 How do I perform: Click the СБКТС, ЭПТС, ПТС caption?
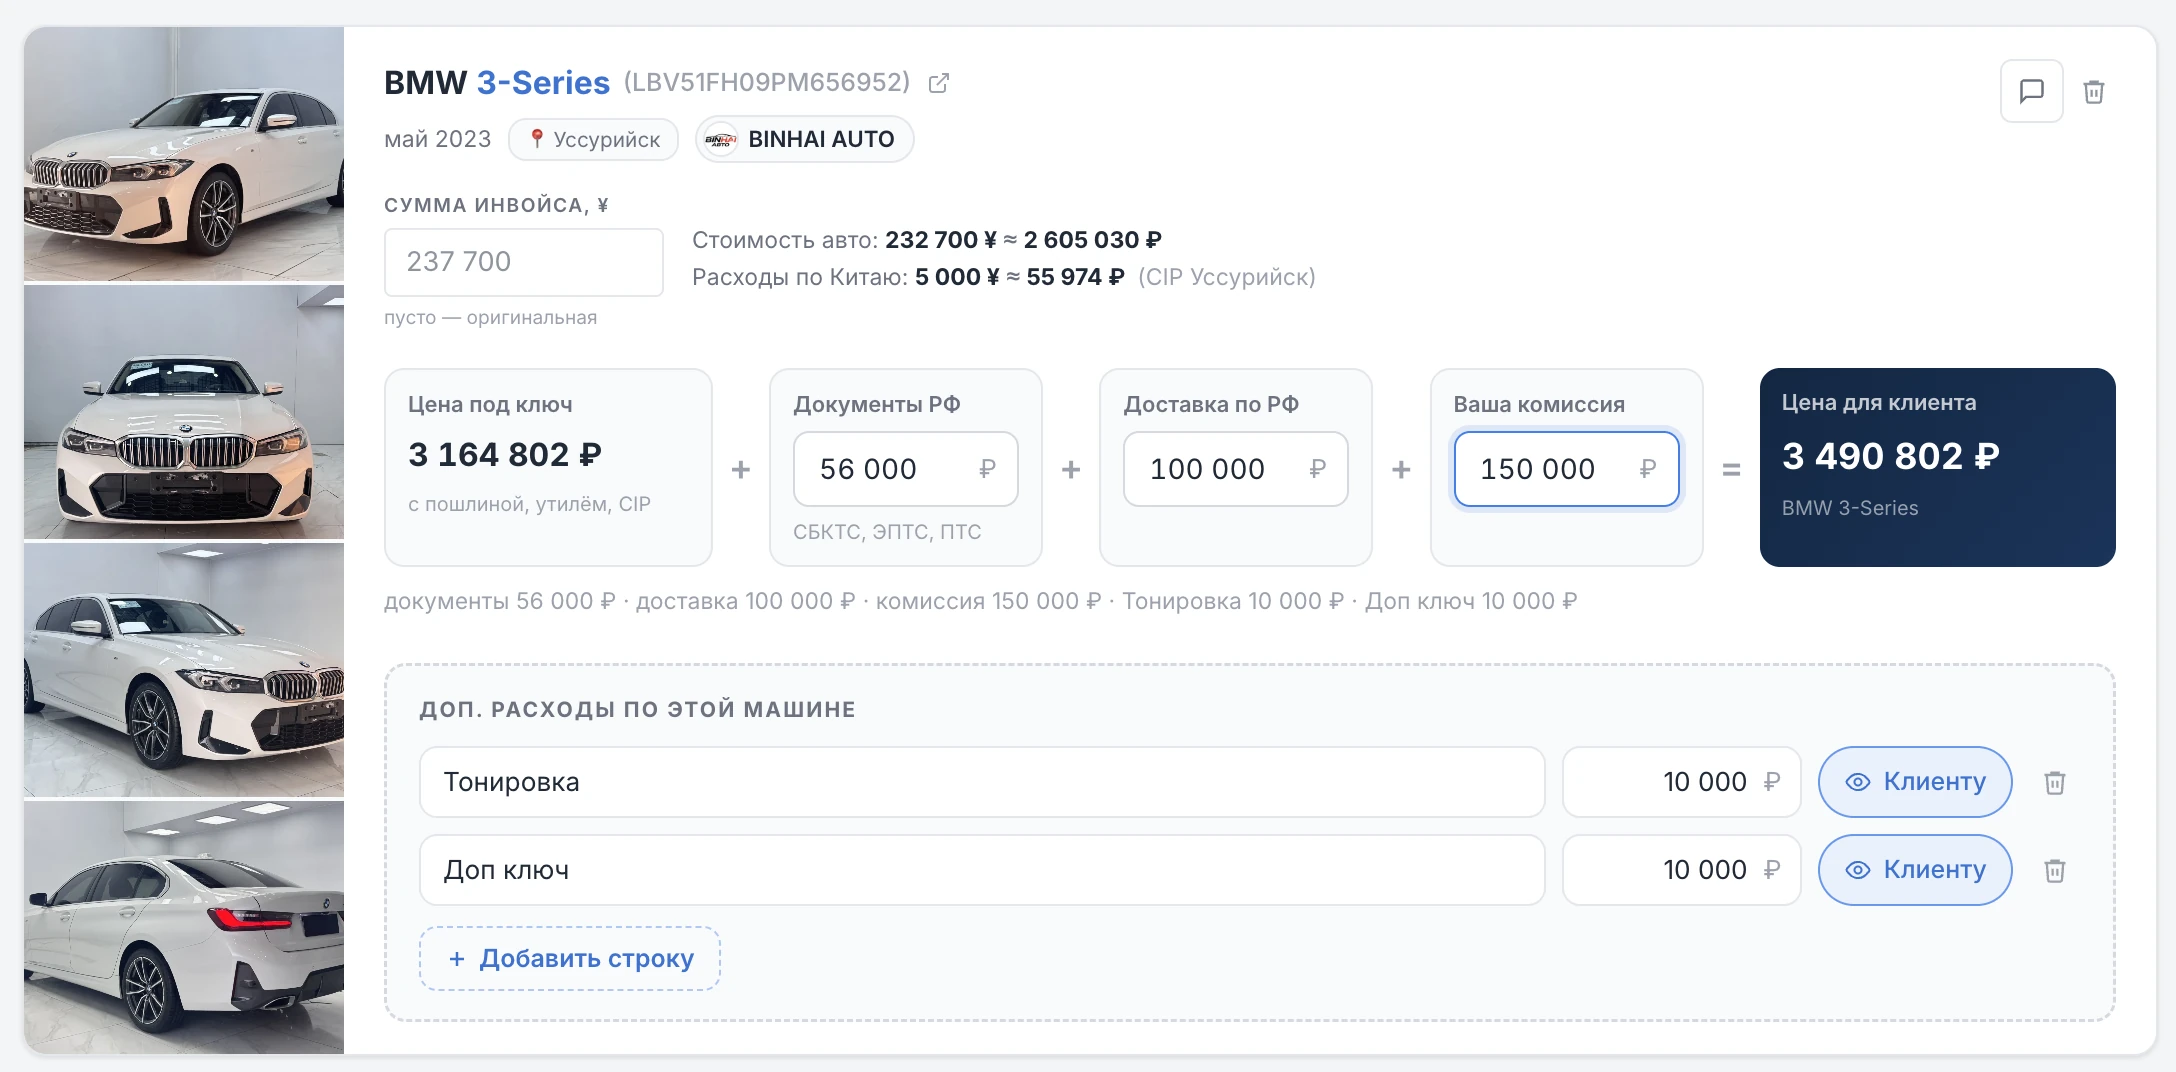point(887,532)
